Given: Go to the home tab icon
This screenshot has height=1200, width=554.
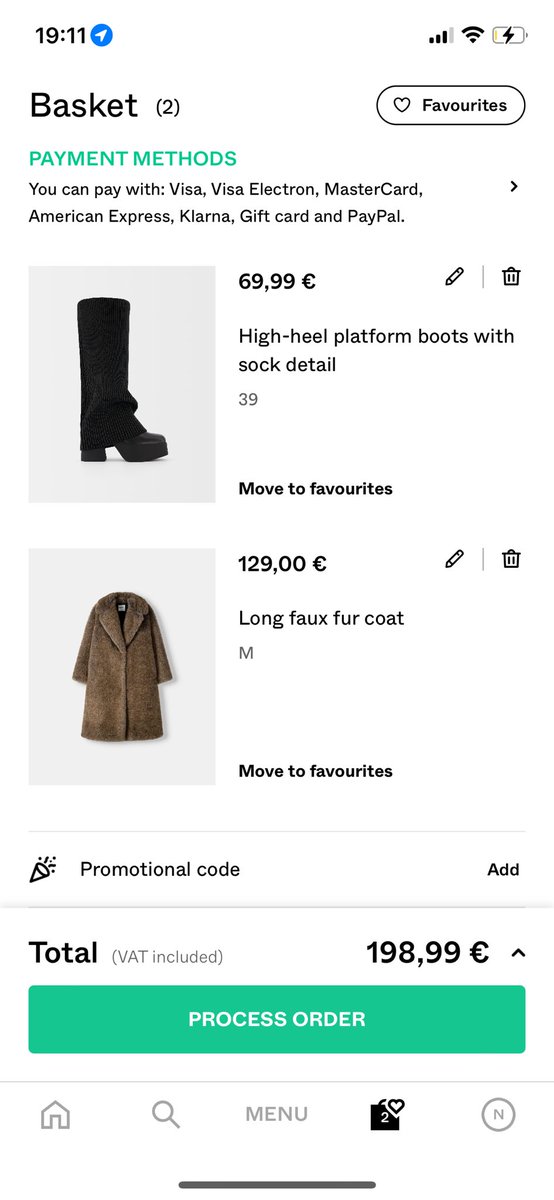Looking at the screenshot, I should pyautogui.click(x=55, y=1114).
